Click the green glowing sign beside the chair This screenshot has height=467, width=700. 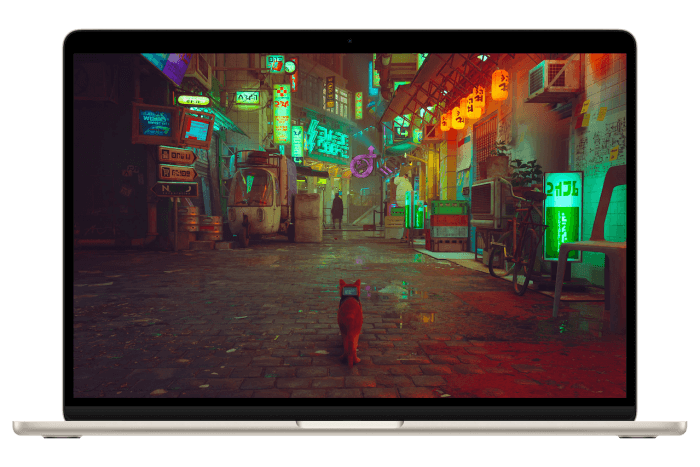(563, 216)
